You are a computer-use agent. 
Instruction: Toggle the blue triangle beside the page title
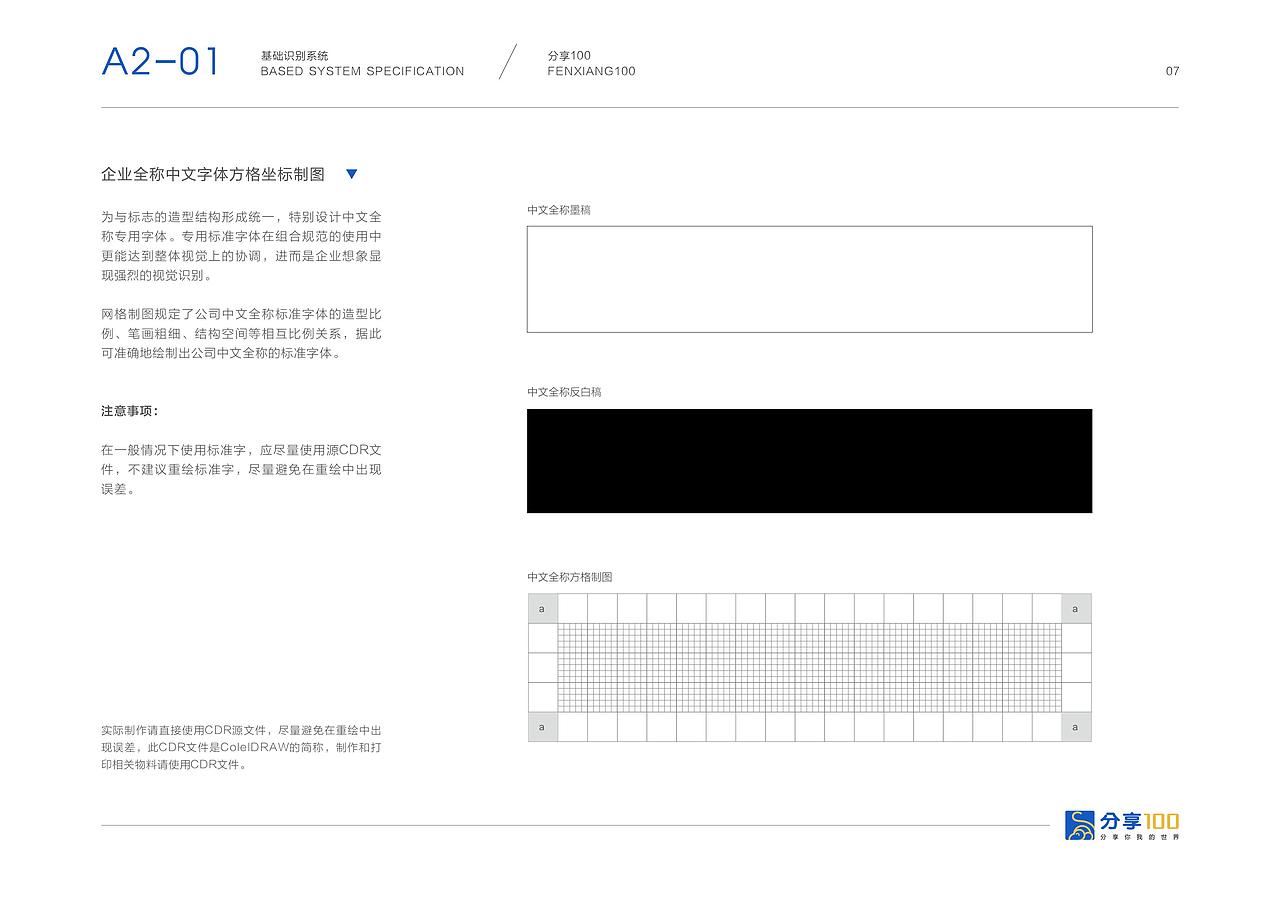352,173
